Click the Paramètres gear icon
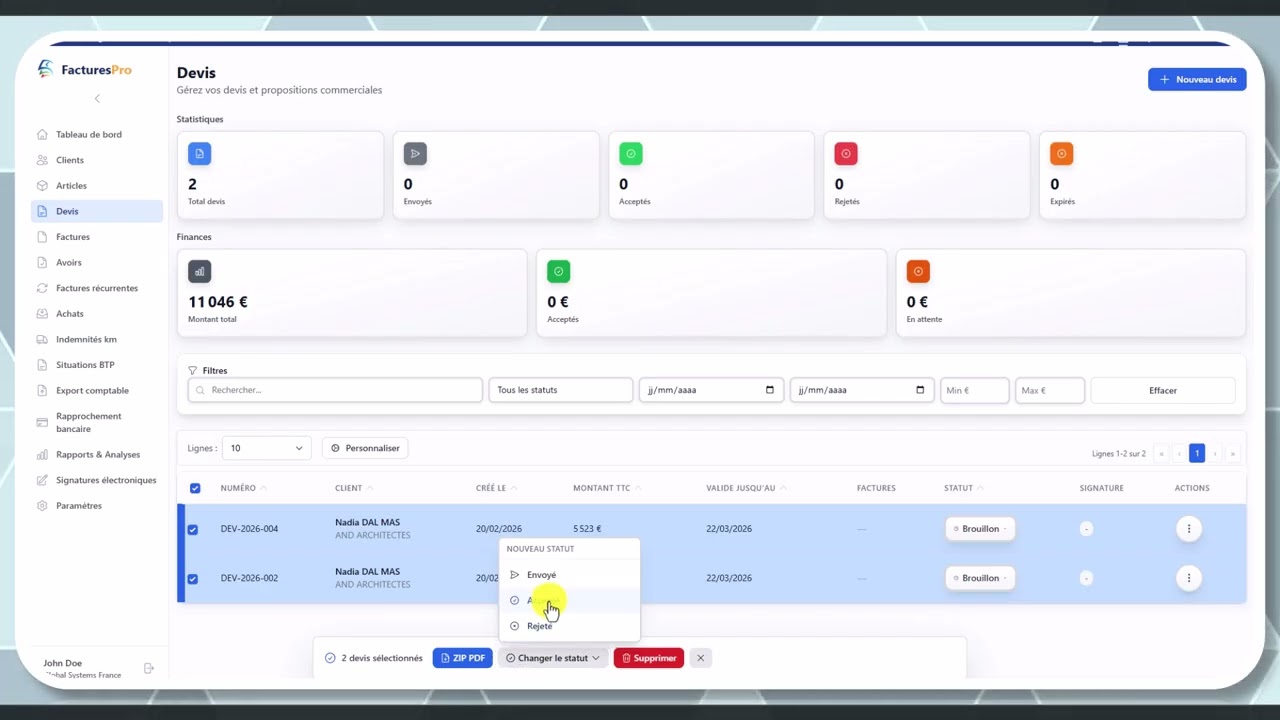The height and width of the screenshot is (720, 1280). (42, 506)
